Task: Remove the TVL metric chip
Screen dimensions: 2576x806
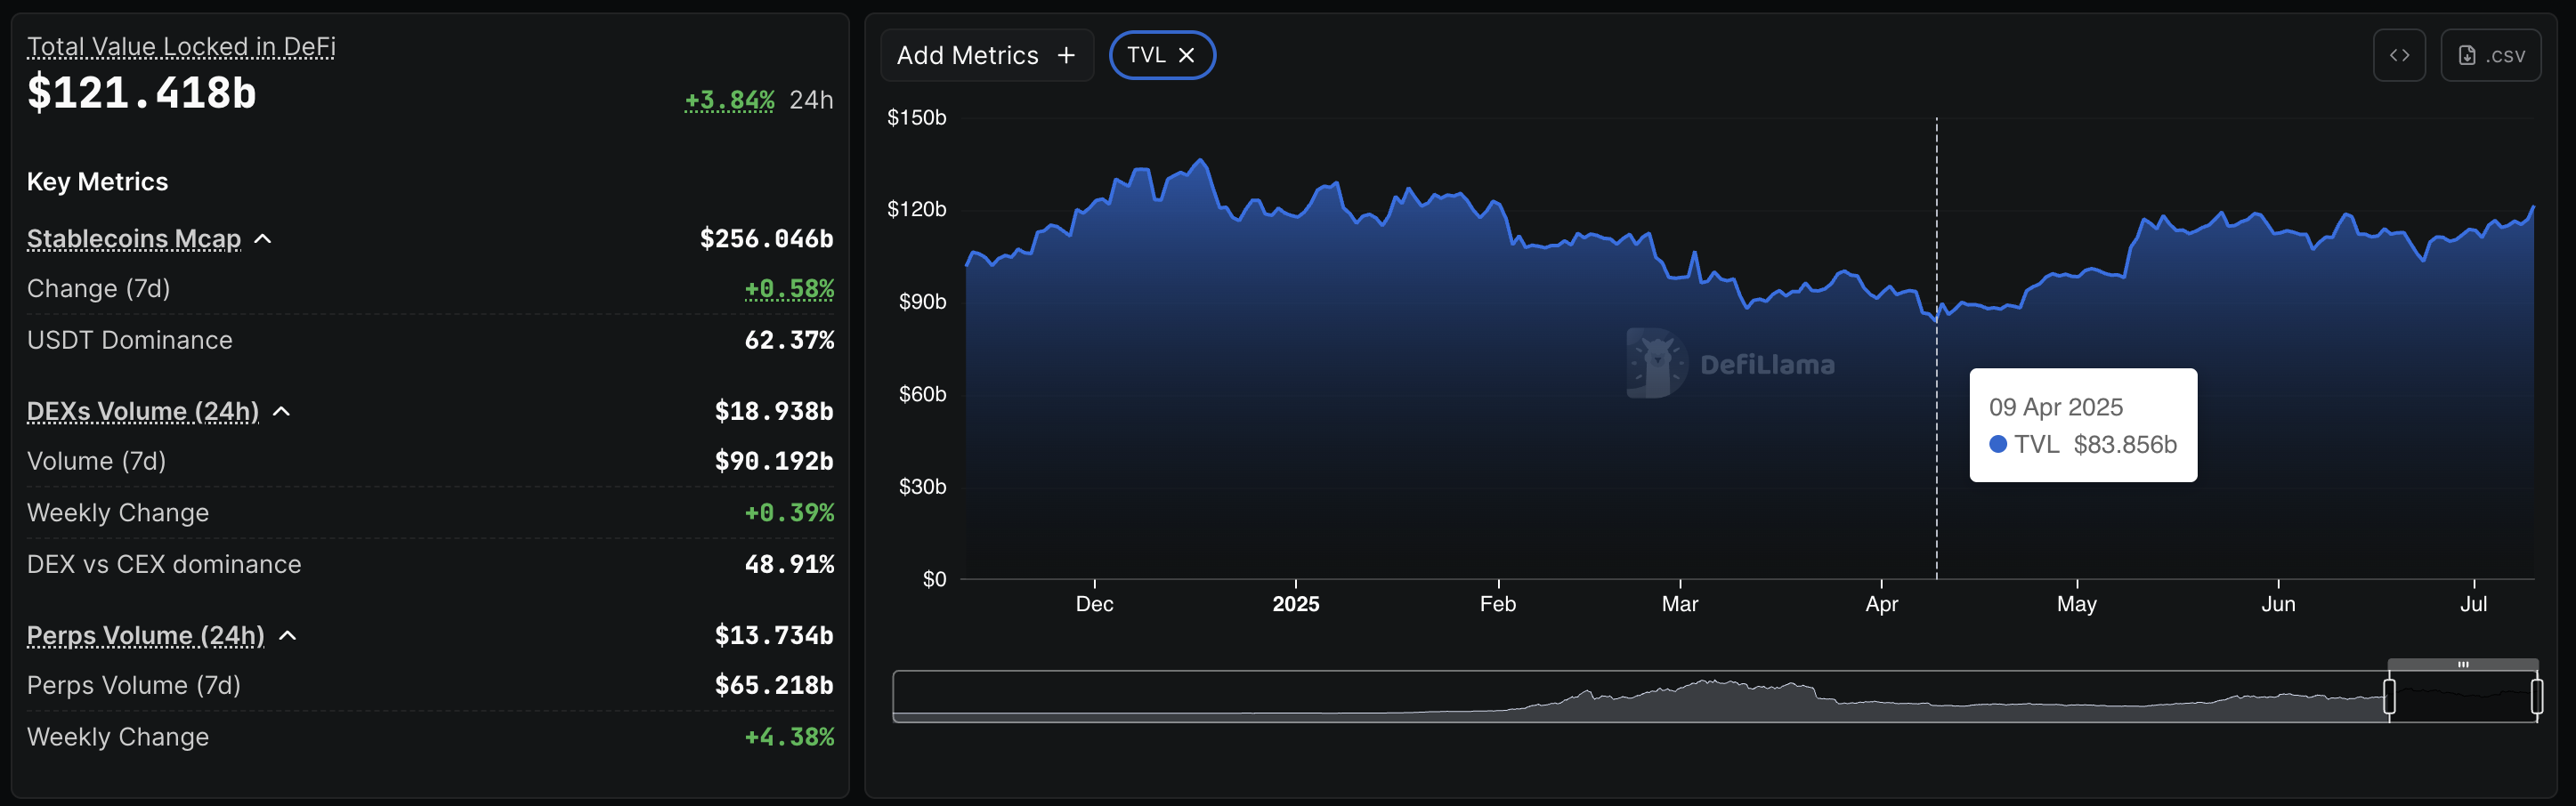Action: click(1186, 55)
